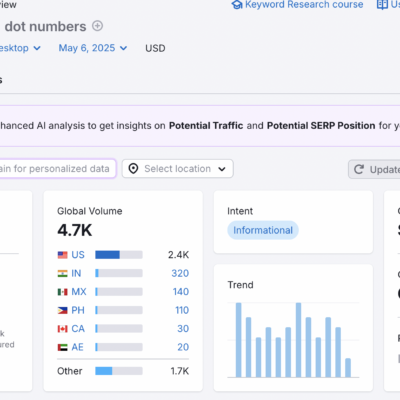Image resolution: width=400 pixels, height=400 pixels.
Task: Open the Select location dropdown
Action: [177, 169]
